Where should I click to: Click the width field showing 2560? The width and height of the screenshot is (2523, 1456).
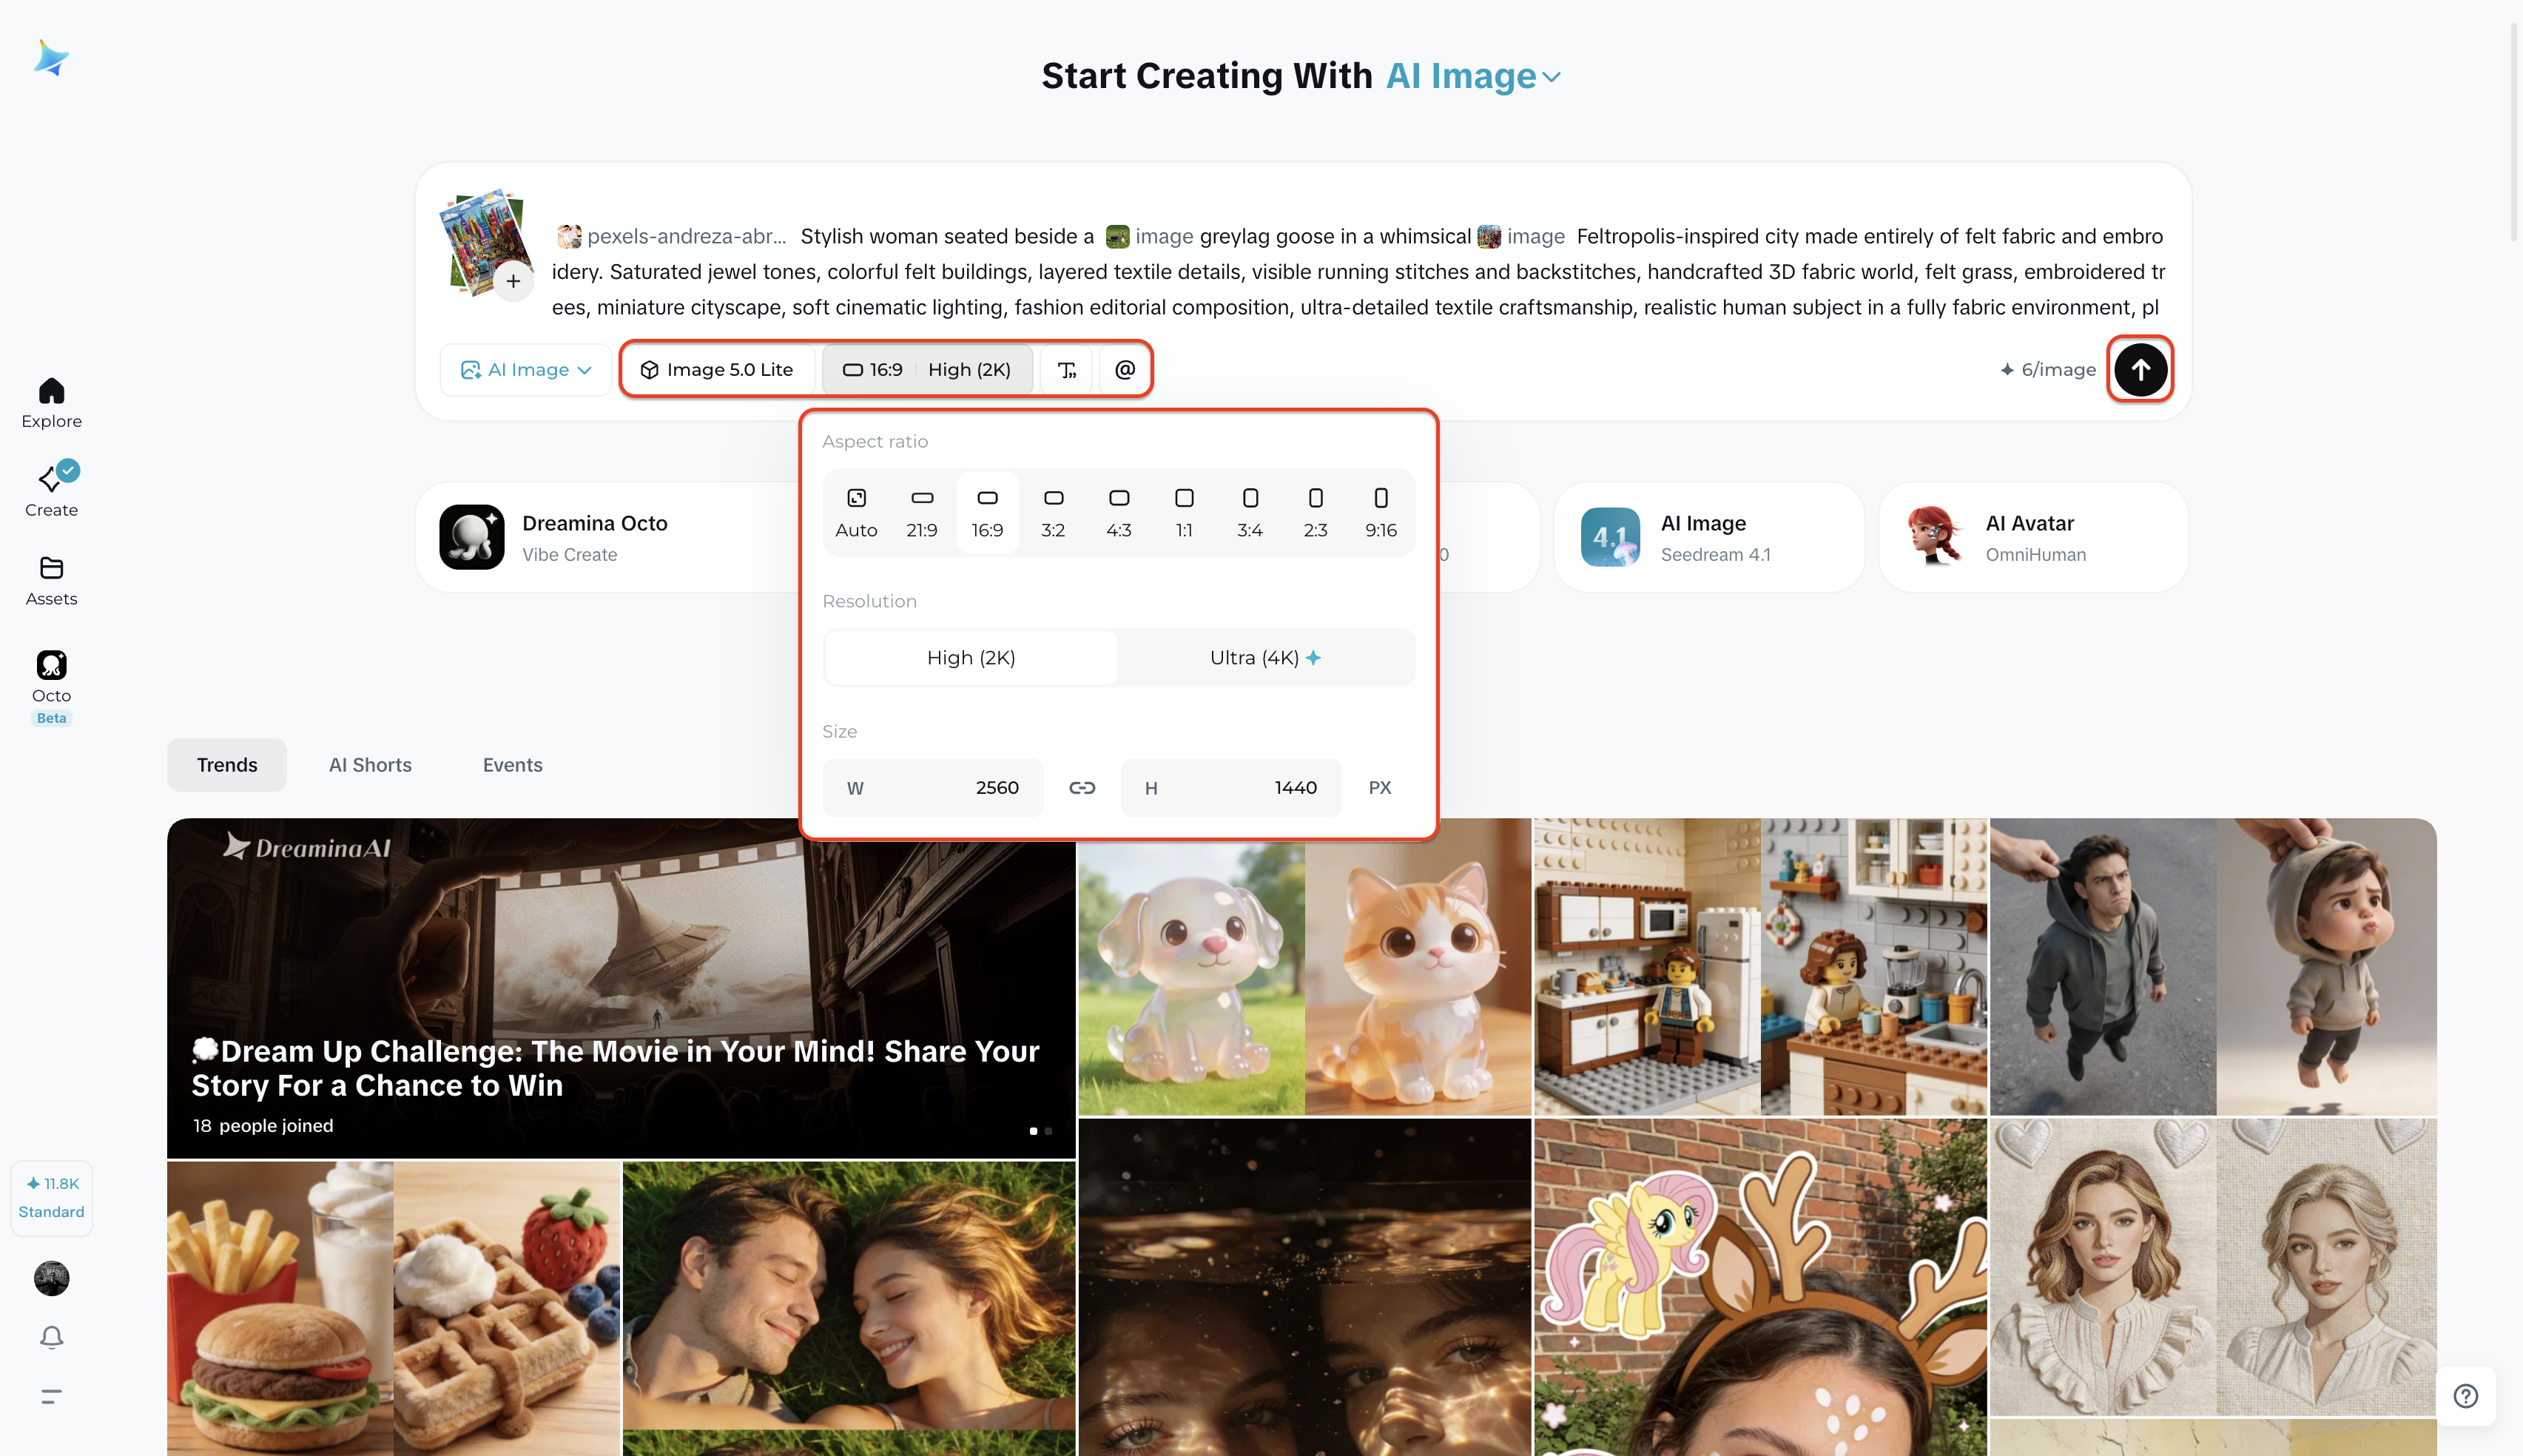[933, 788]
